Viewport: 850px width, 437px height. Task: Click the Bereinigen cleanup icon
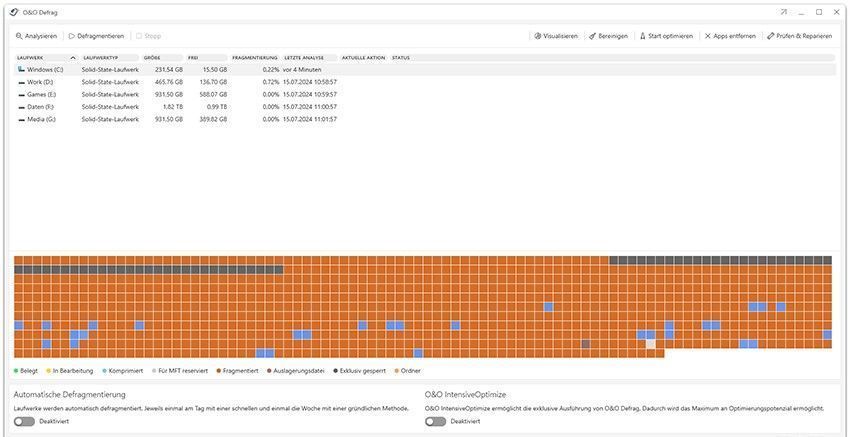tap(593, 36)
